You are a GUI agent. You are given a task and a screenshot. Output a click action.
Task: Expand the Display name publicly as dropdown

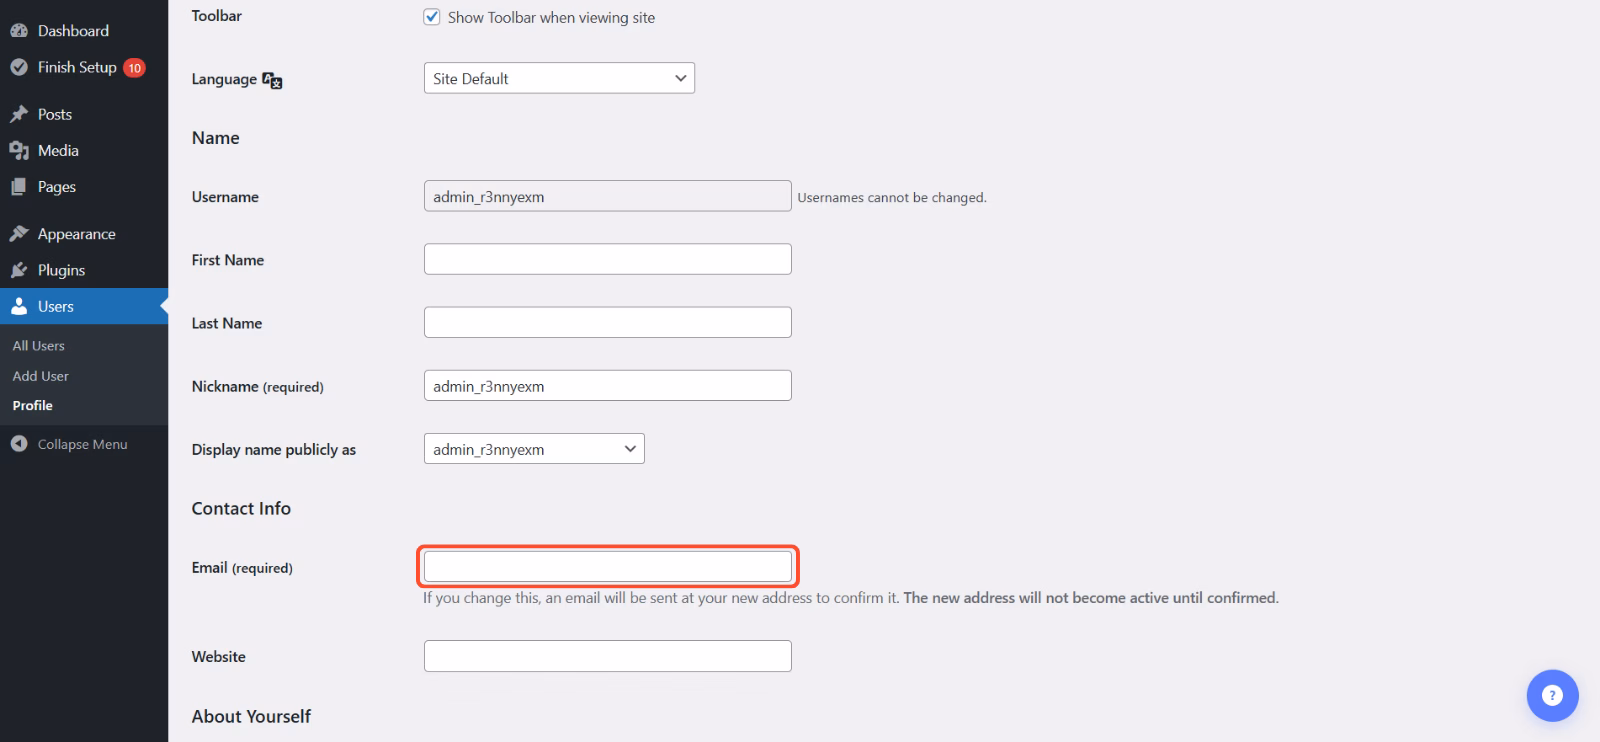click(x=534, y=449)
